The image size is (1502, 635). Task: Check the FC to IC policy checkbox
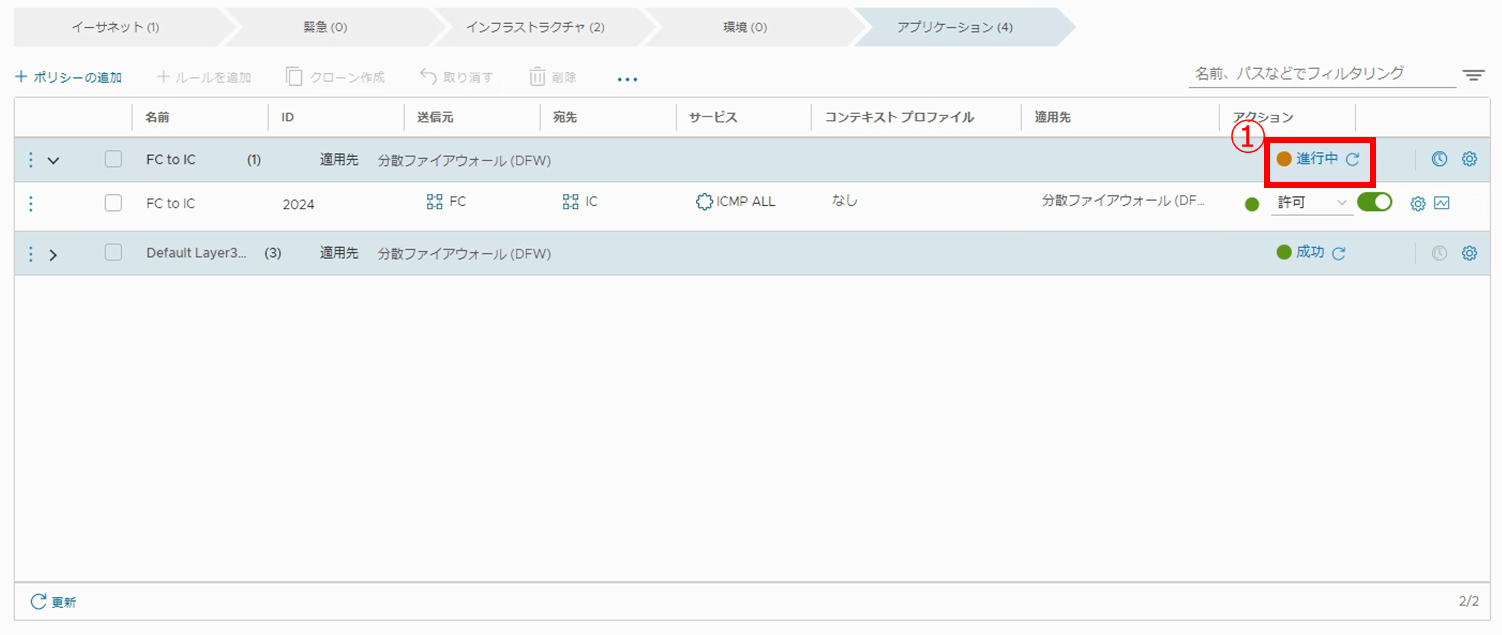113,159
